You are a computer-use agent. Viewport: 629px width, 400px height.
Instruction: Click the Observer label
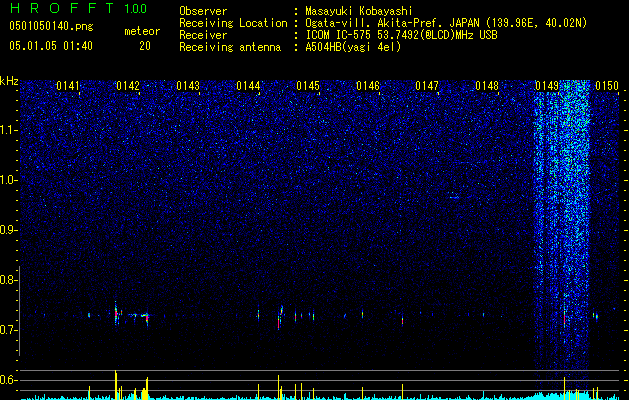click(x=203, y=11)
